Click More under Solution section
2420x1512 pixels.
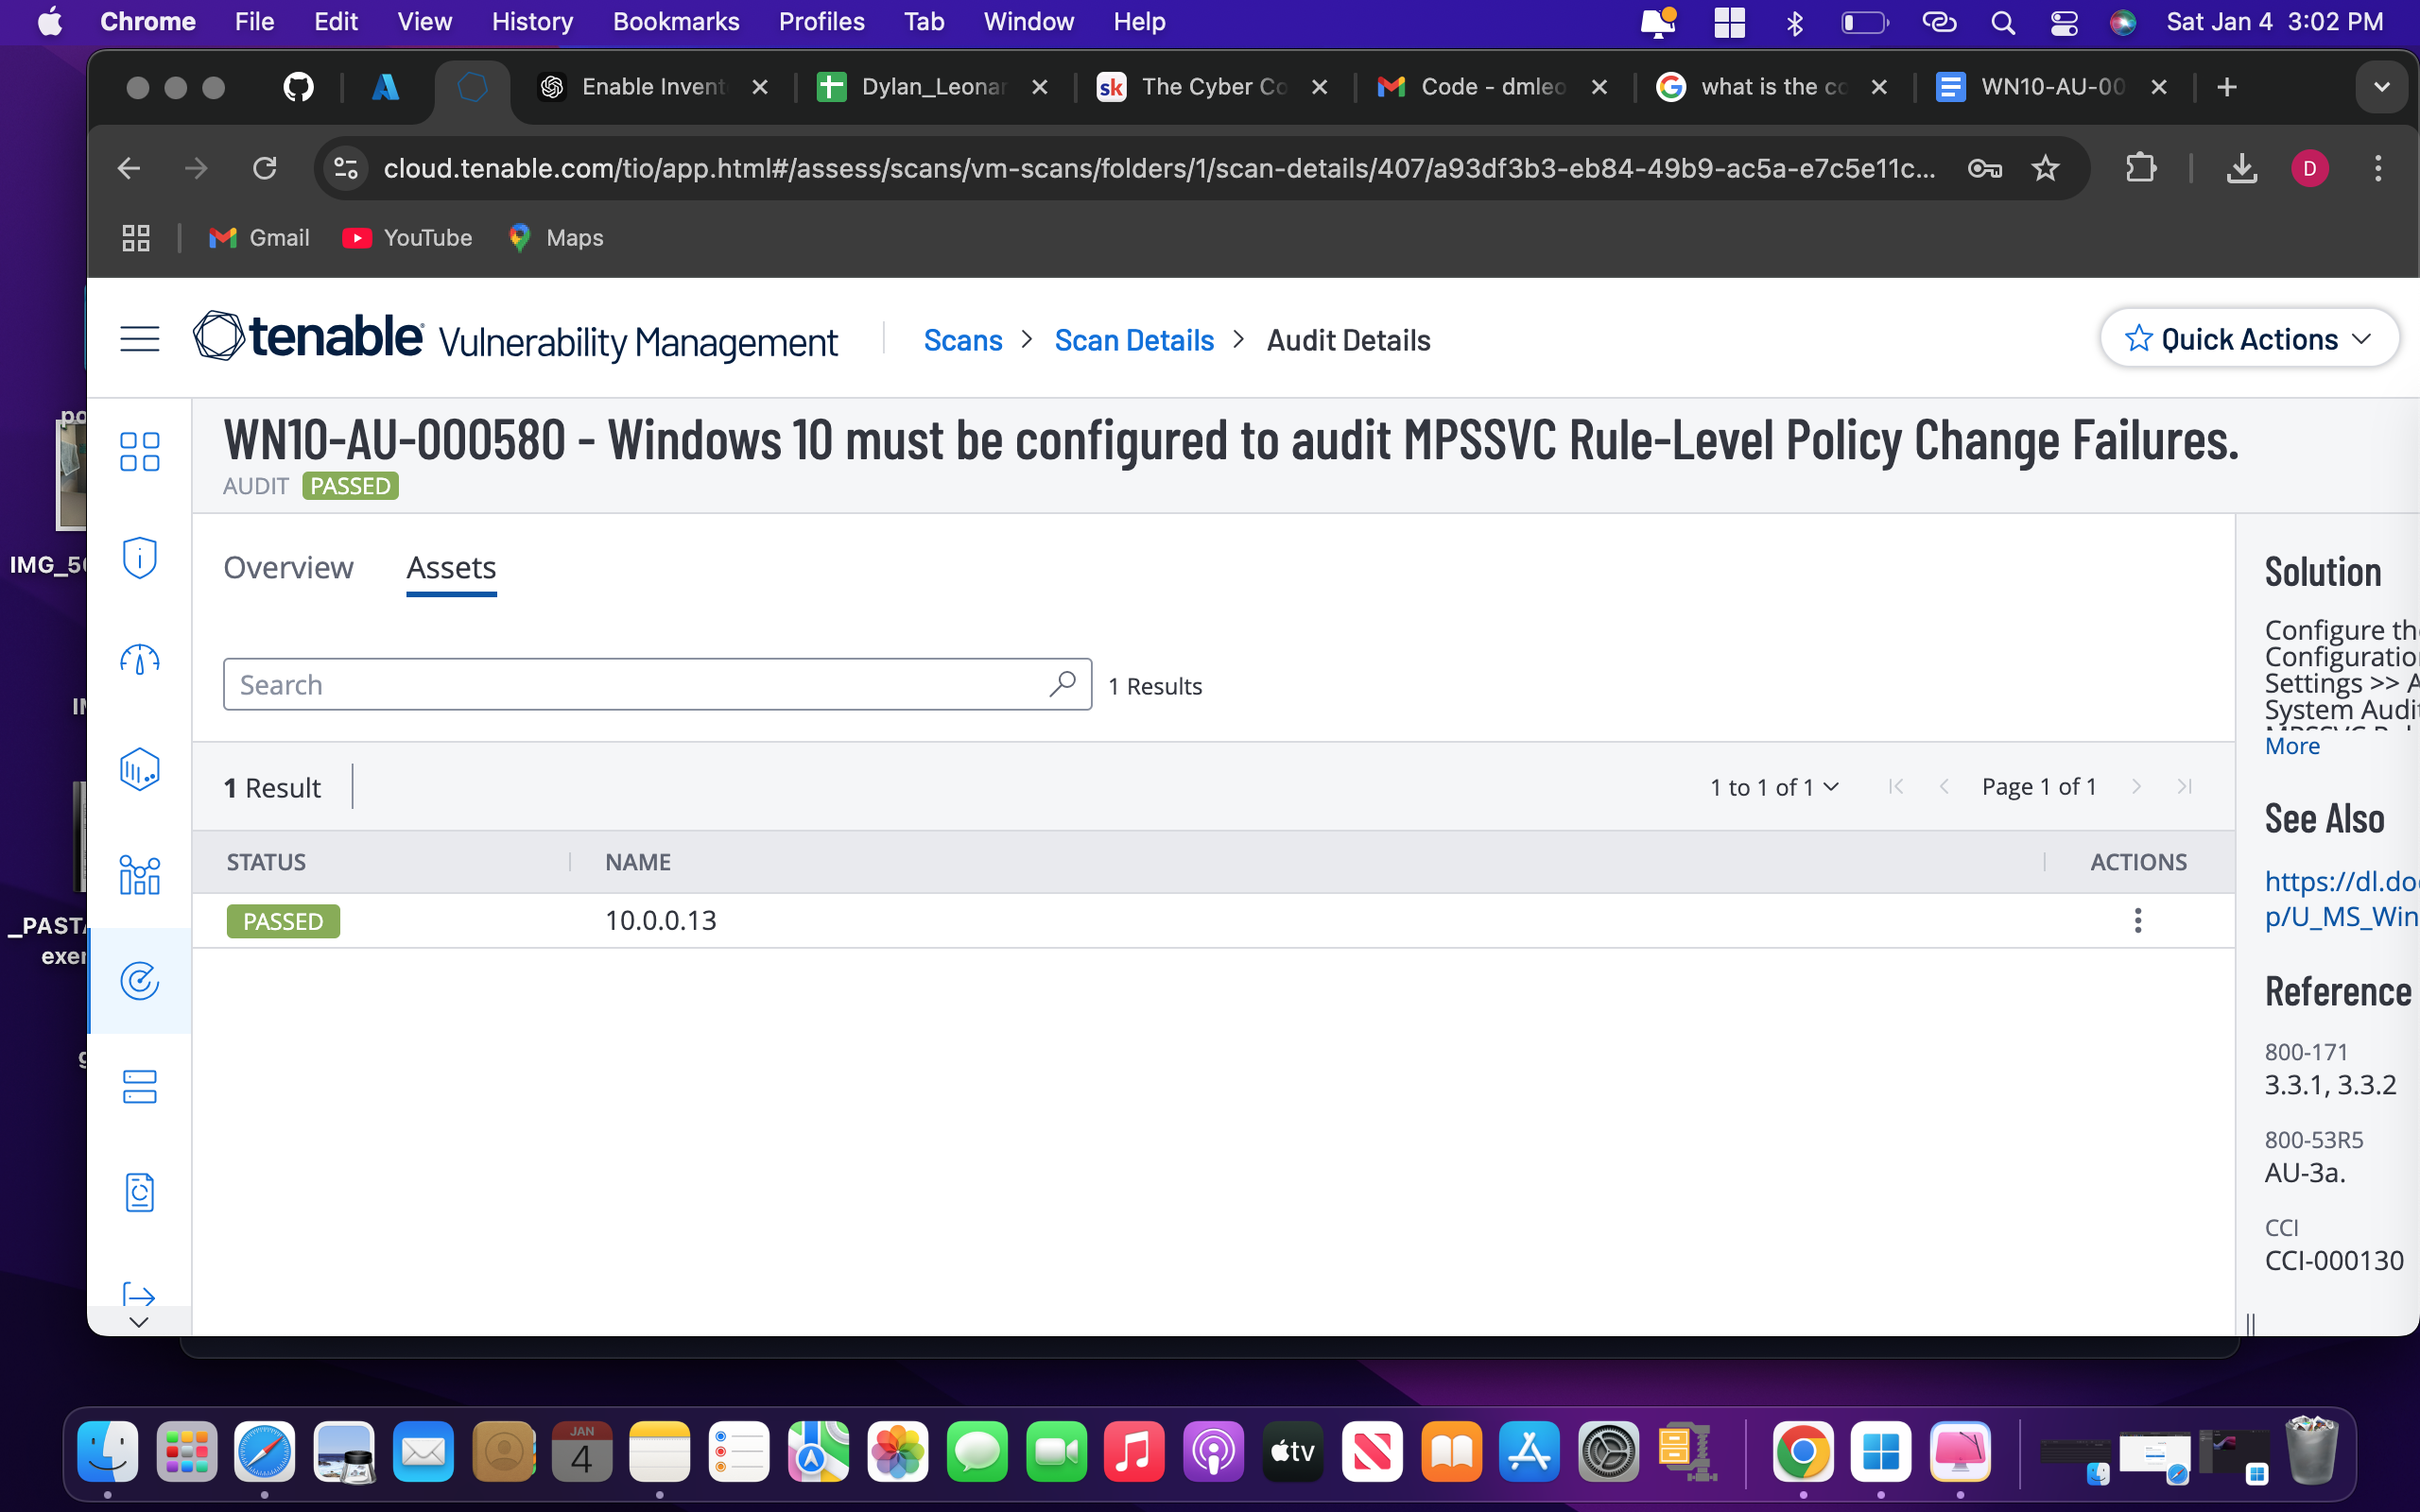[x=2291, y=746]
